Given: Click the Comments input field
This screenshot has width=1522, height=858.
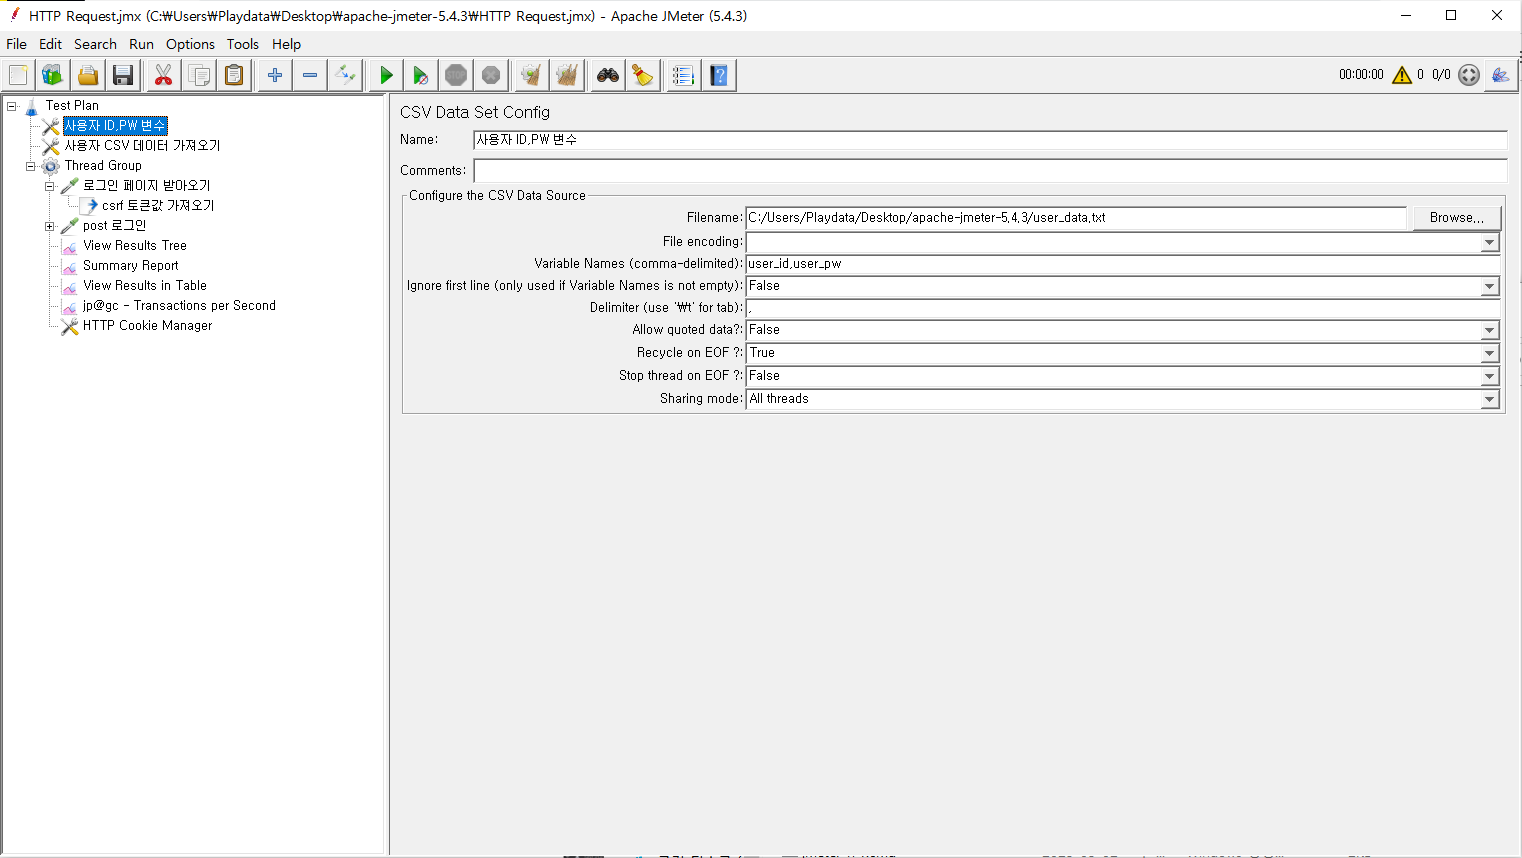Looking at the screenshot, I should click(x=990, y=171).
